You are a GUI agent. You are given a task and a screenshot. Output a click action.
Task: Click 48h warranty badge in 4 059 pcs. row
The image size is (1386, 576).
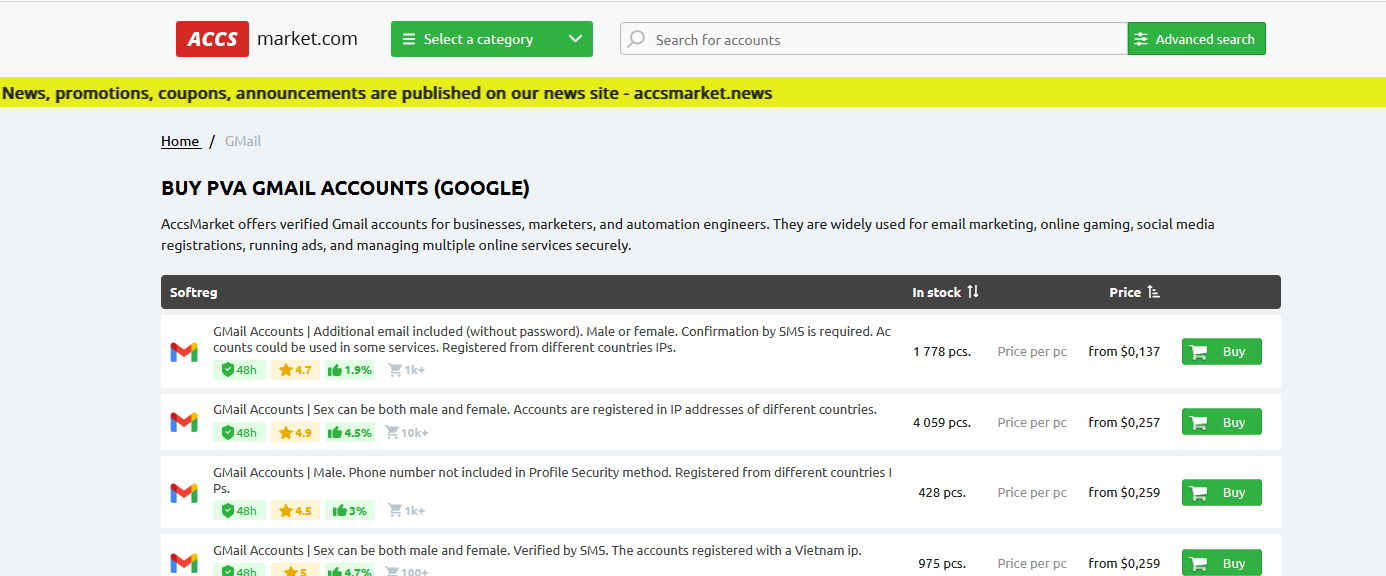pyautogui.click(x=239, y=433)
